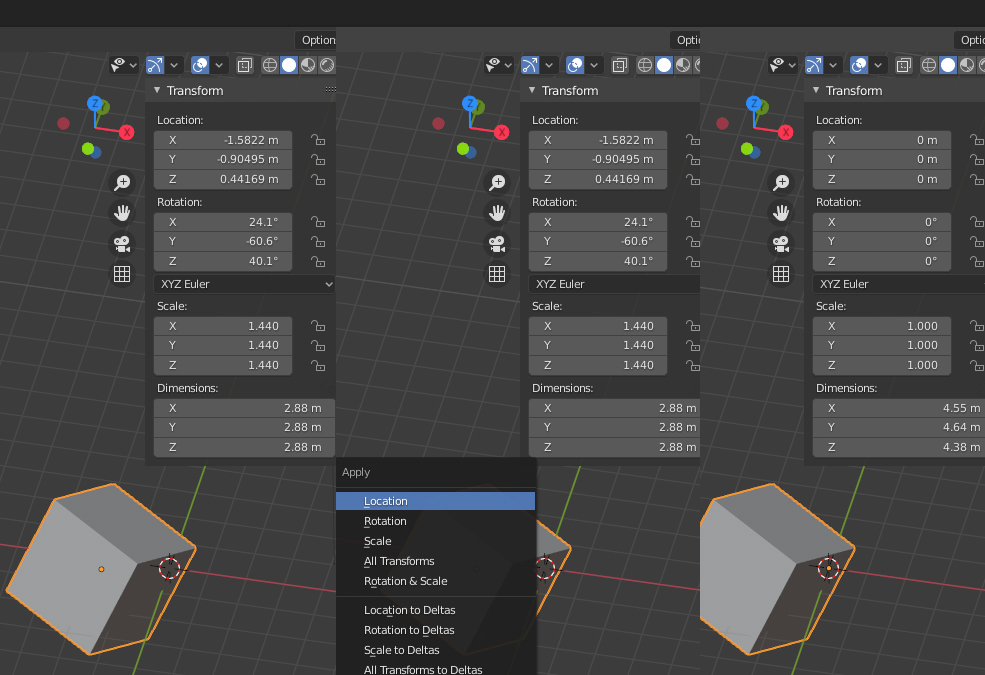Click Location Z 0.44169 m field, middle panel

click(598, 179)
